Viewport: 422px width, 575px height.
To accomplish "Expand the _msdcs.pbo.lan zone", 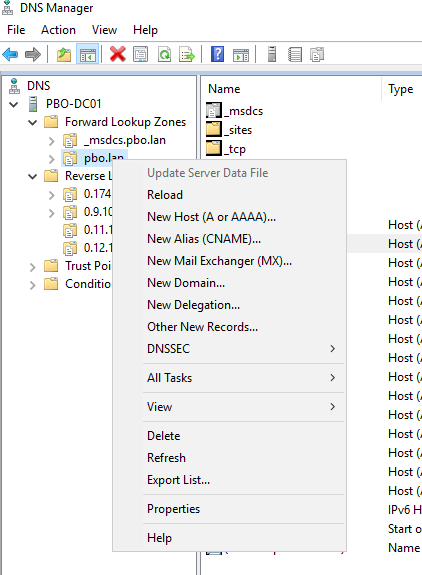I will [x=52, y=141].
